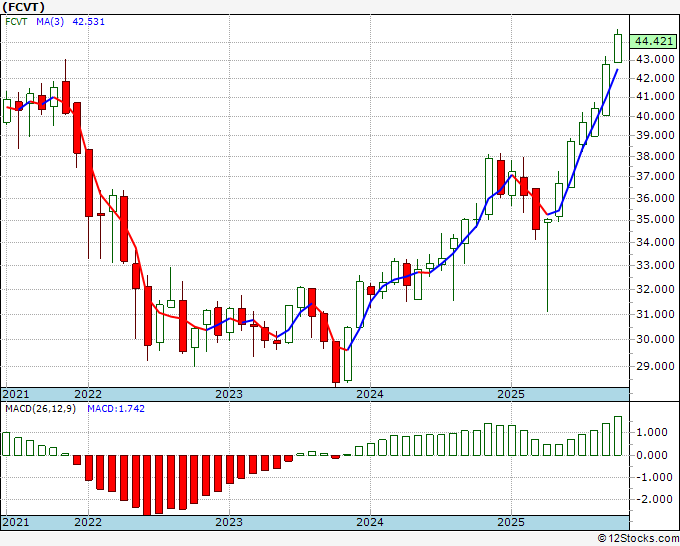The width and height of the screenshot is (680, 546).
Task: Click 2023 on the MACD time axis
Action: 229,522
